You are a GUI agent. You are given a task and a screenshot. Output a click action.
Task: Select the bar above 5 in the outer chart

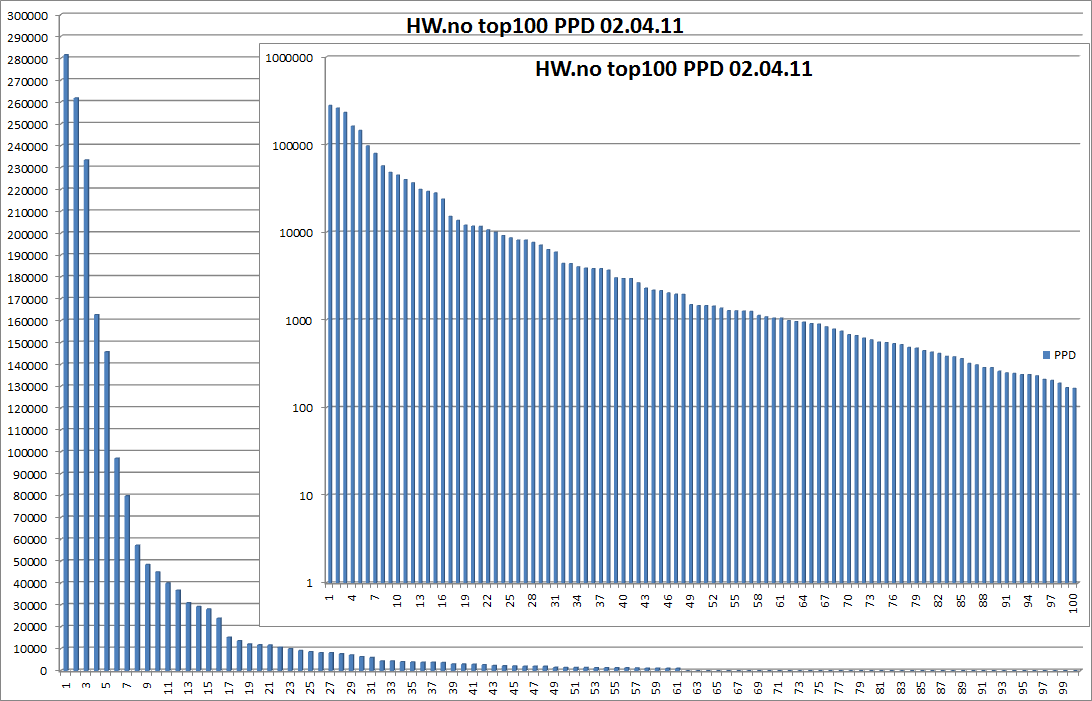pos(107,511)
